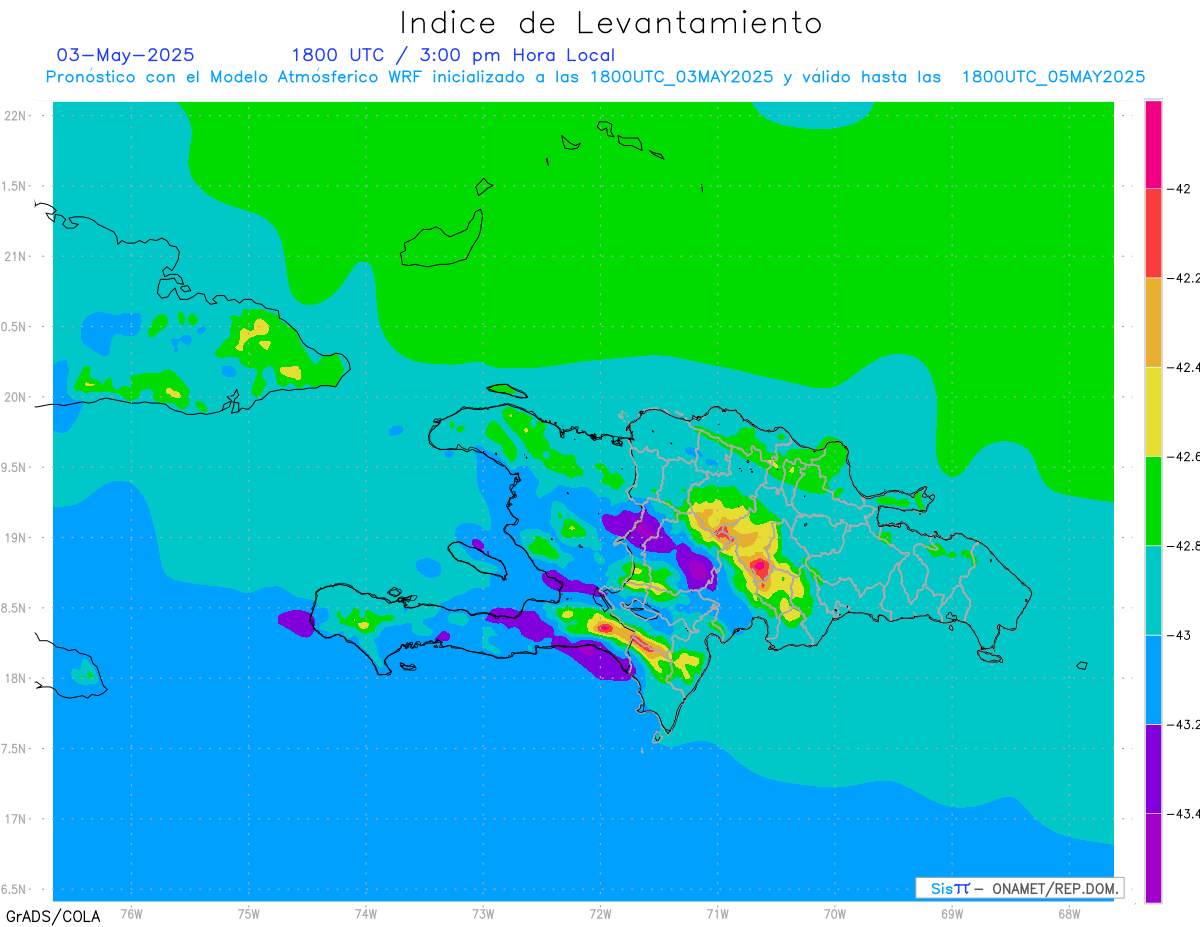This screenshot has width=1200, height=927.
Task: Click the legend value "-43.4"
Action: [1182, 813]
